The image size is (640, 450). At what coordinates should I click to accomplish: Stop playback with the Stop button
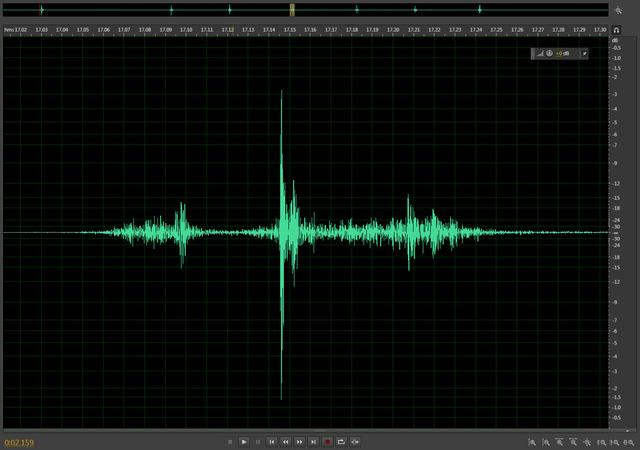pos(230,442)
